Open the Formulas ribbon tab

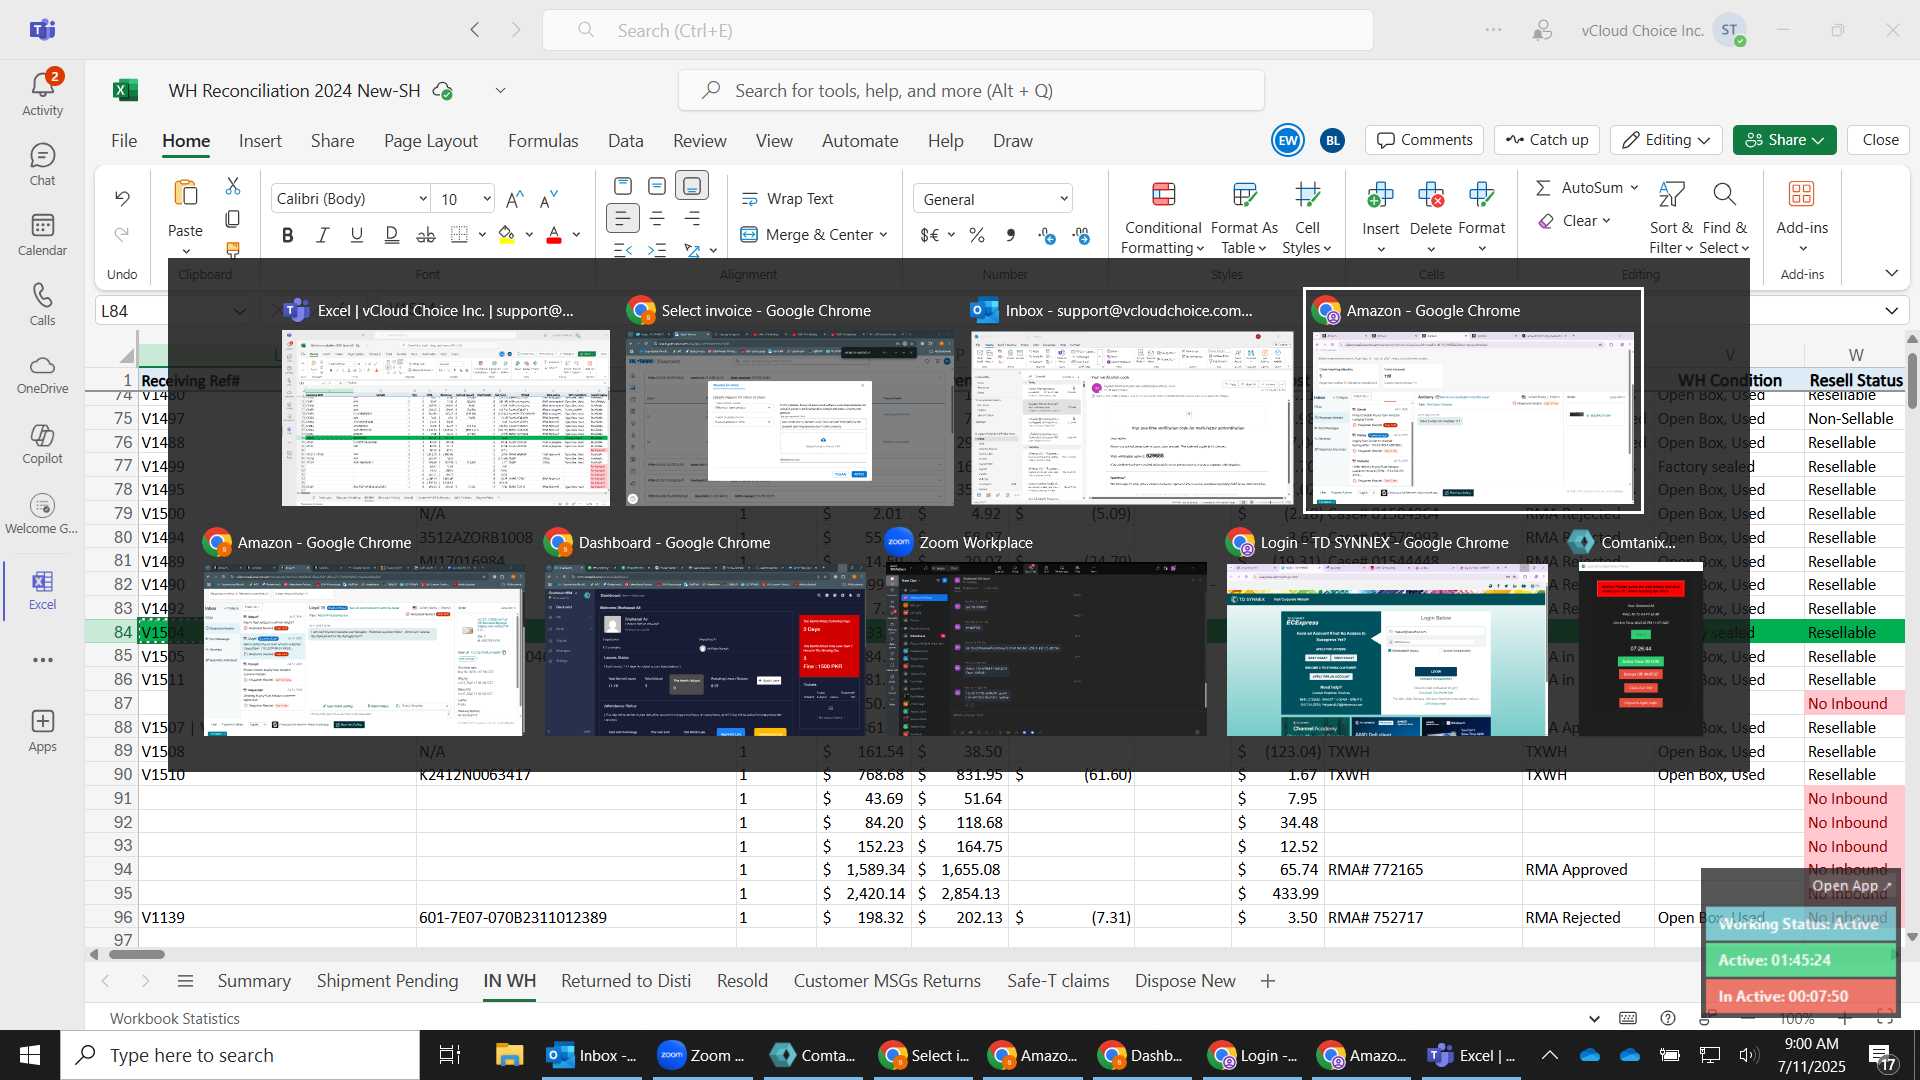[x=543, y=141]
